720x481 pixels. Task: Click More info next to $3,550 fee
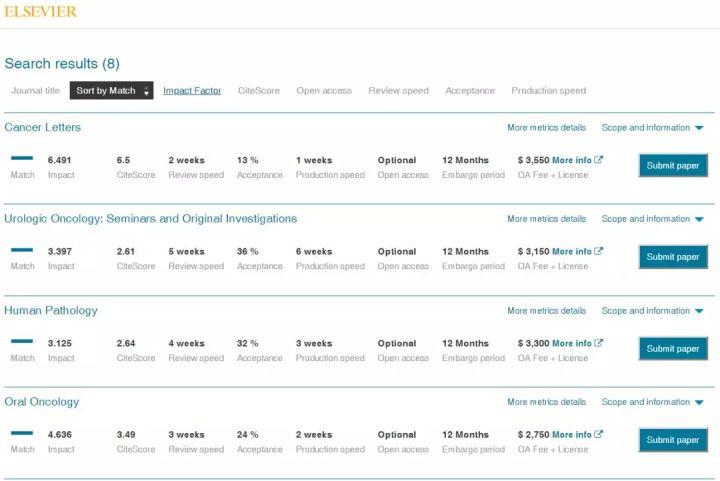[x=577, y=160]
